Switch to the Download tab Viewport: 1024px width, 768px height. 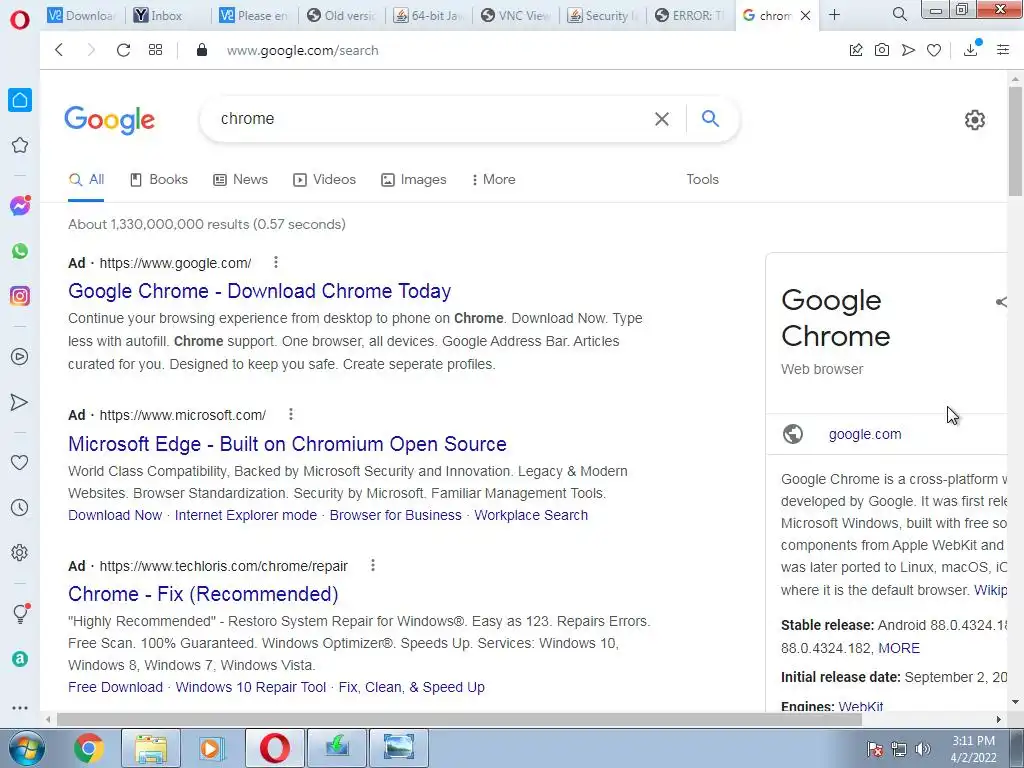84,15
